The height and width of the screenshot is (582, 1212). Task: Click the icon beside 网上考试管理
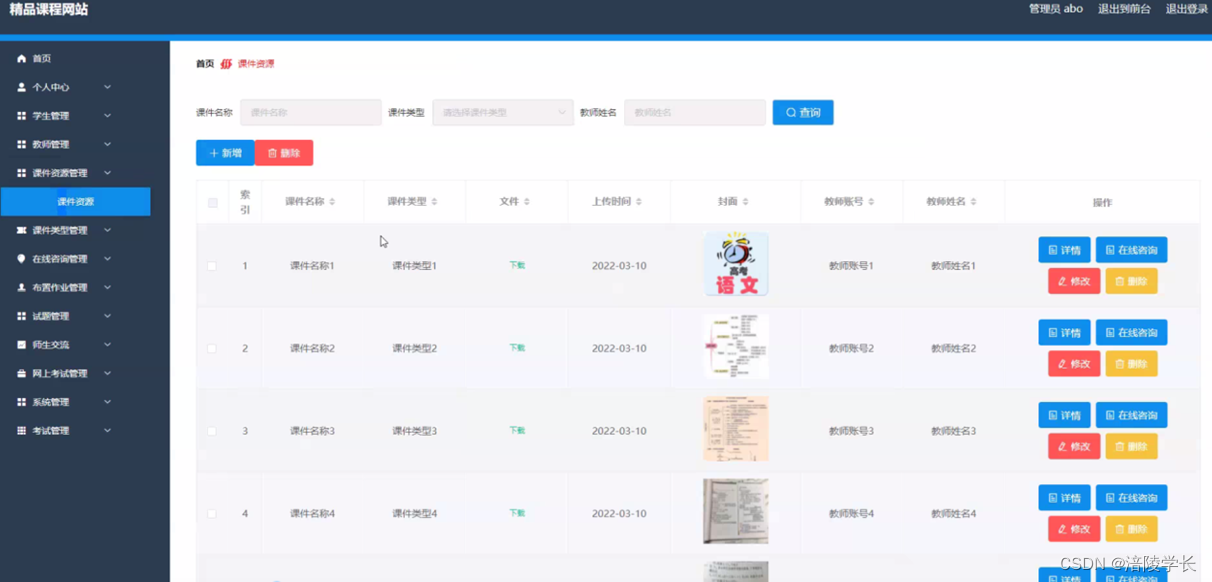pyautogui.click(x=22, y=373)
